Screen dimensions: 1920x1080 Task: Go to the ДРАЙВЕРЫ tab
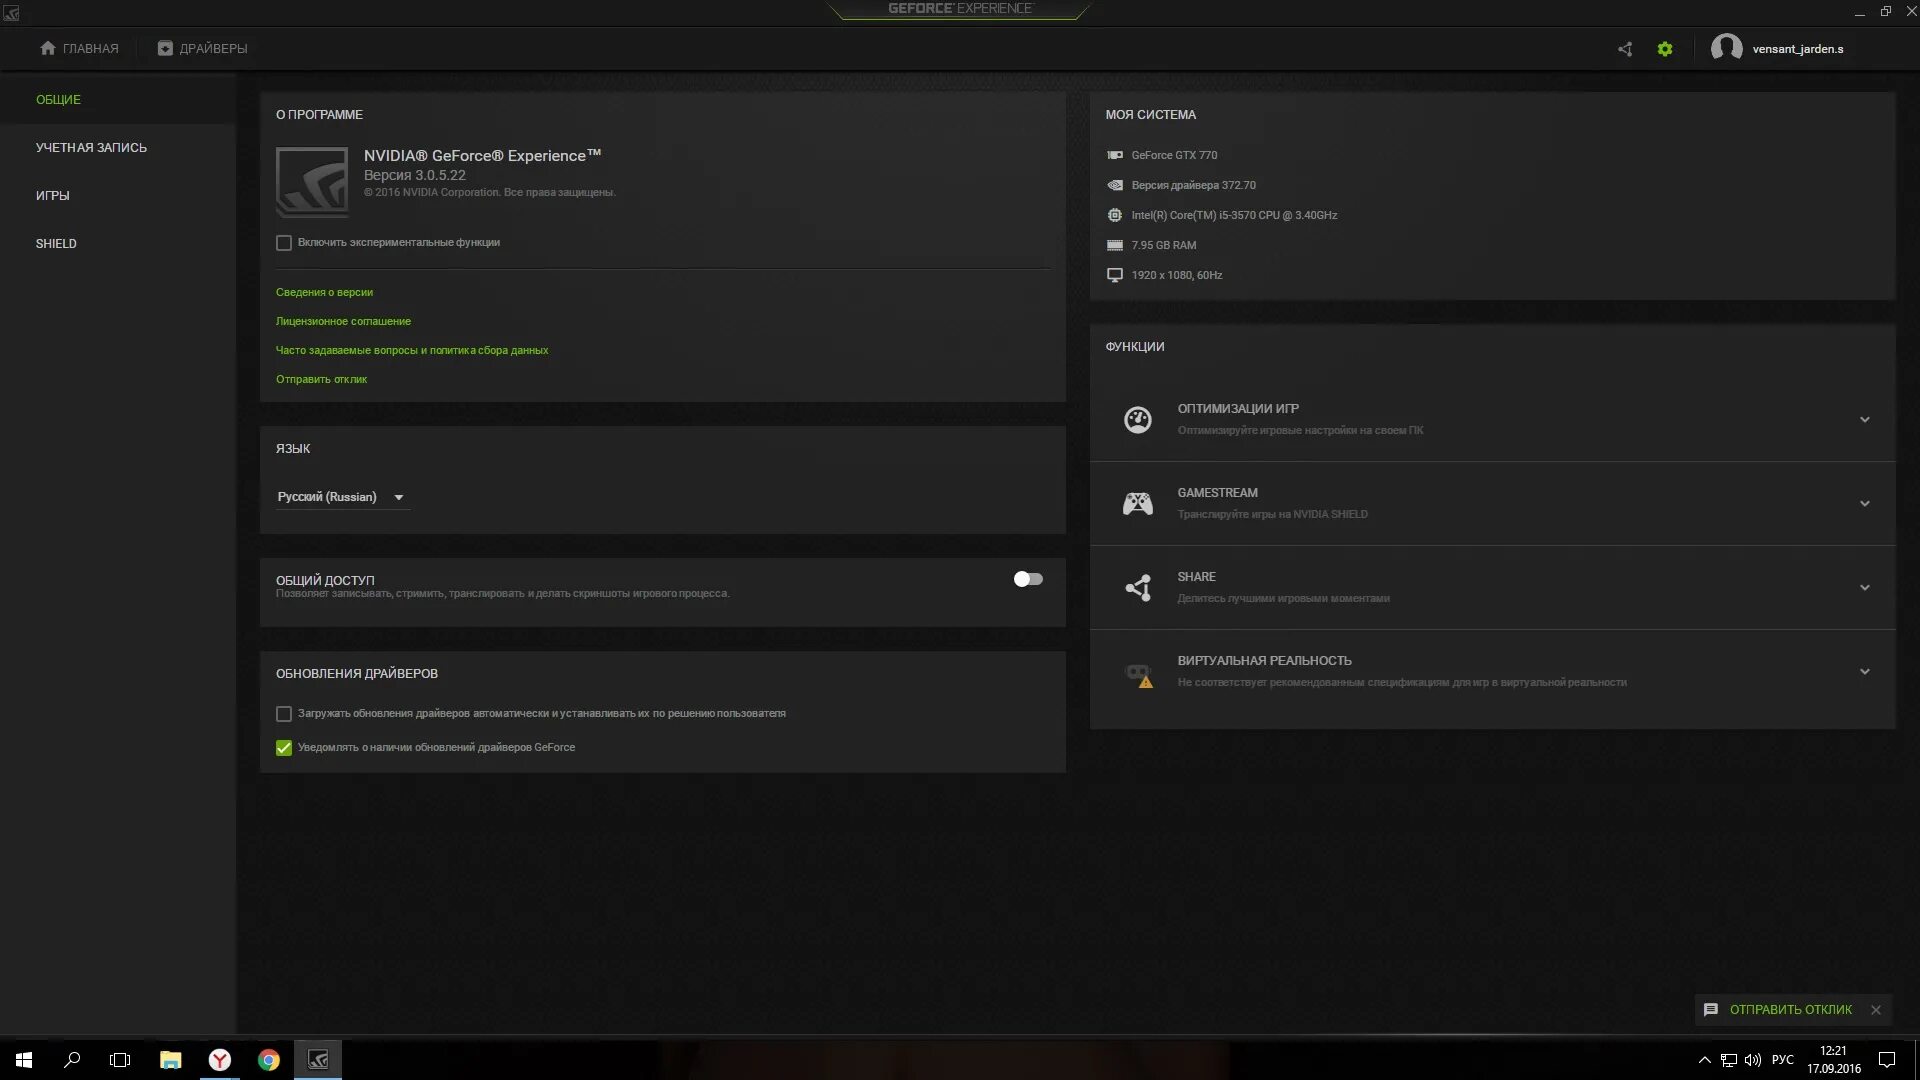(202, 48)
